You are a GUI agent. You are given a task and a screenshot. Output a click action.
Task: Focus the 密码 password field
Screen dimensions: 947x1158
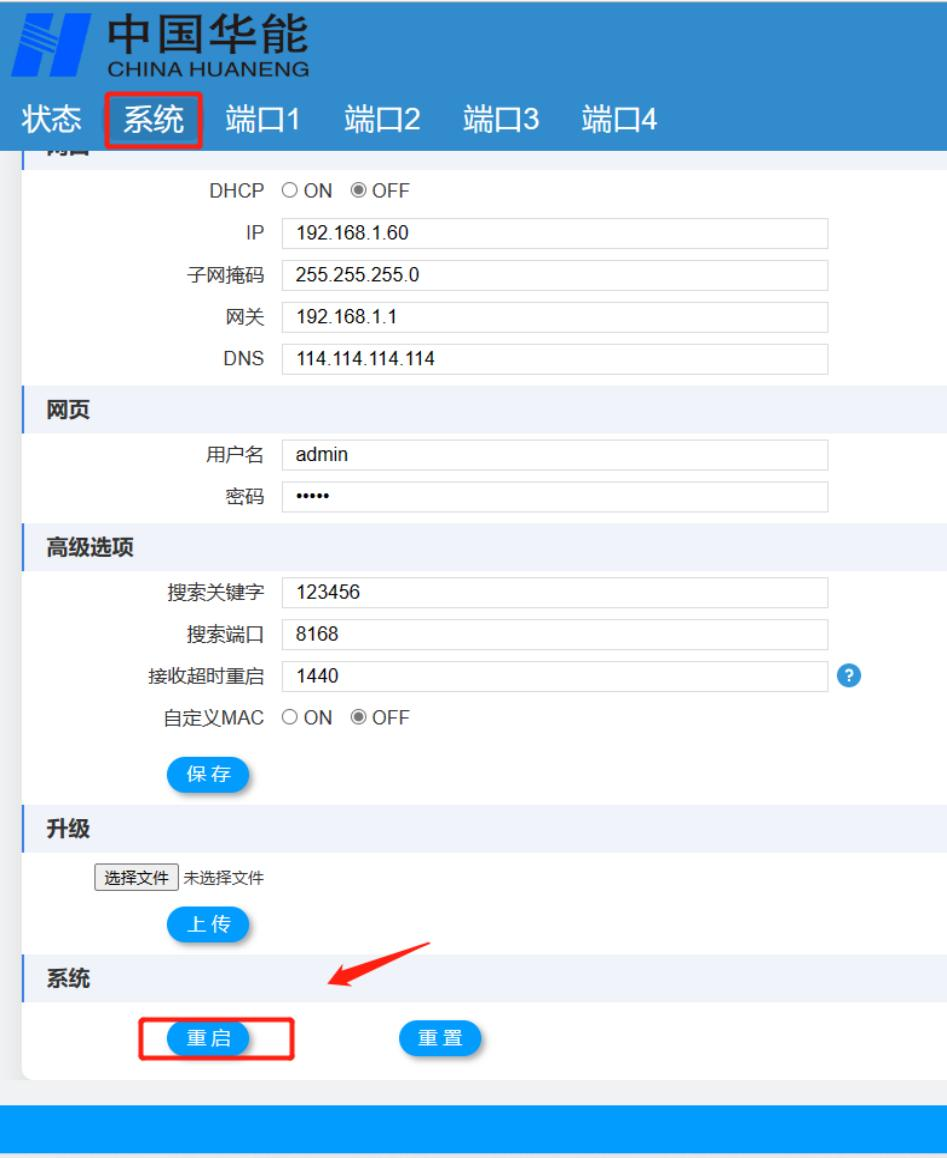pos(554,497)
